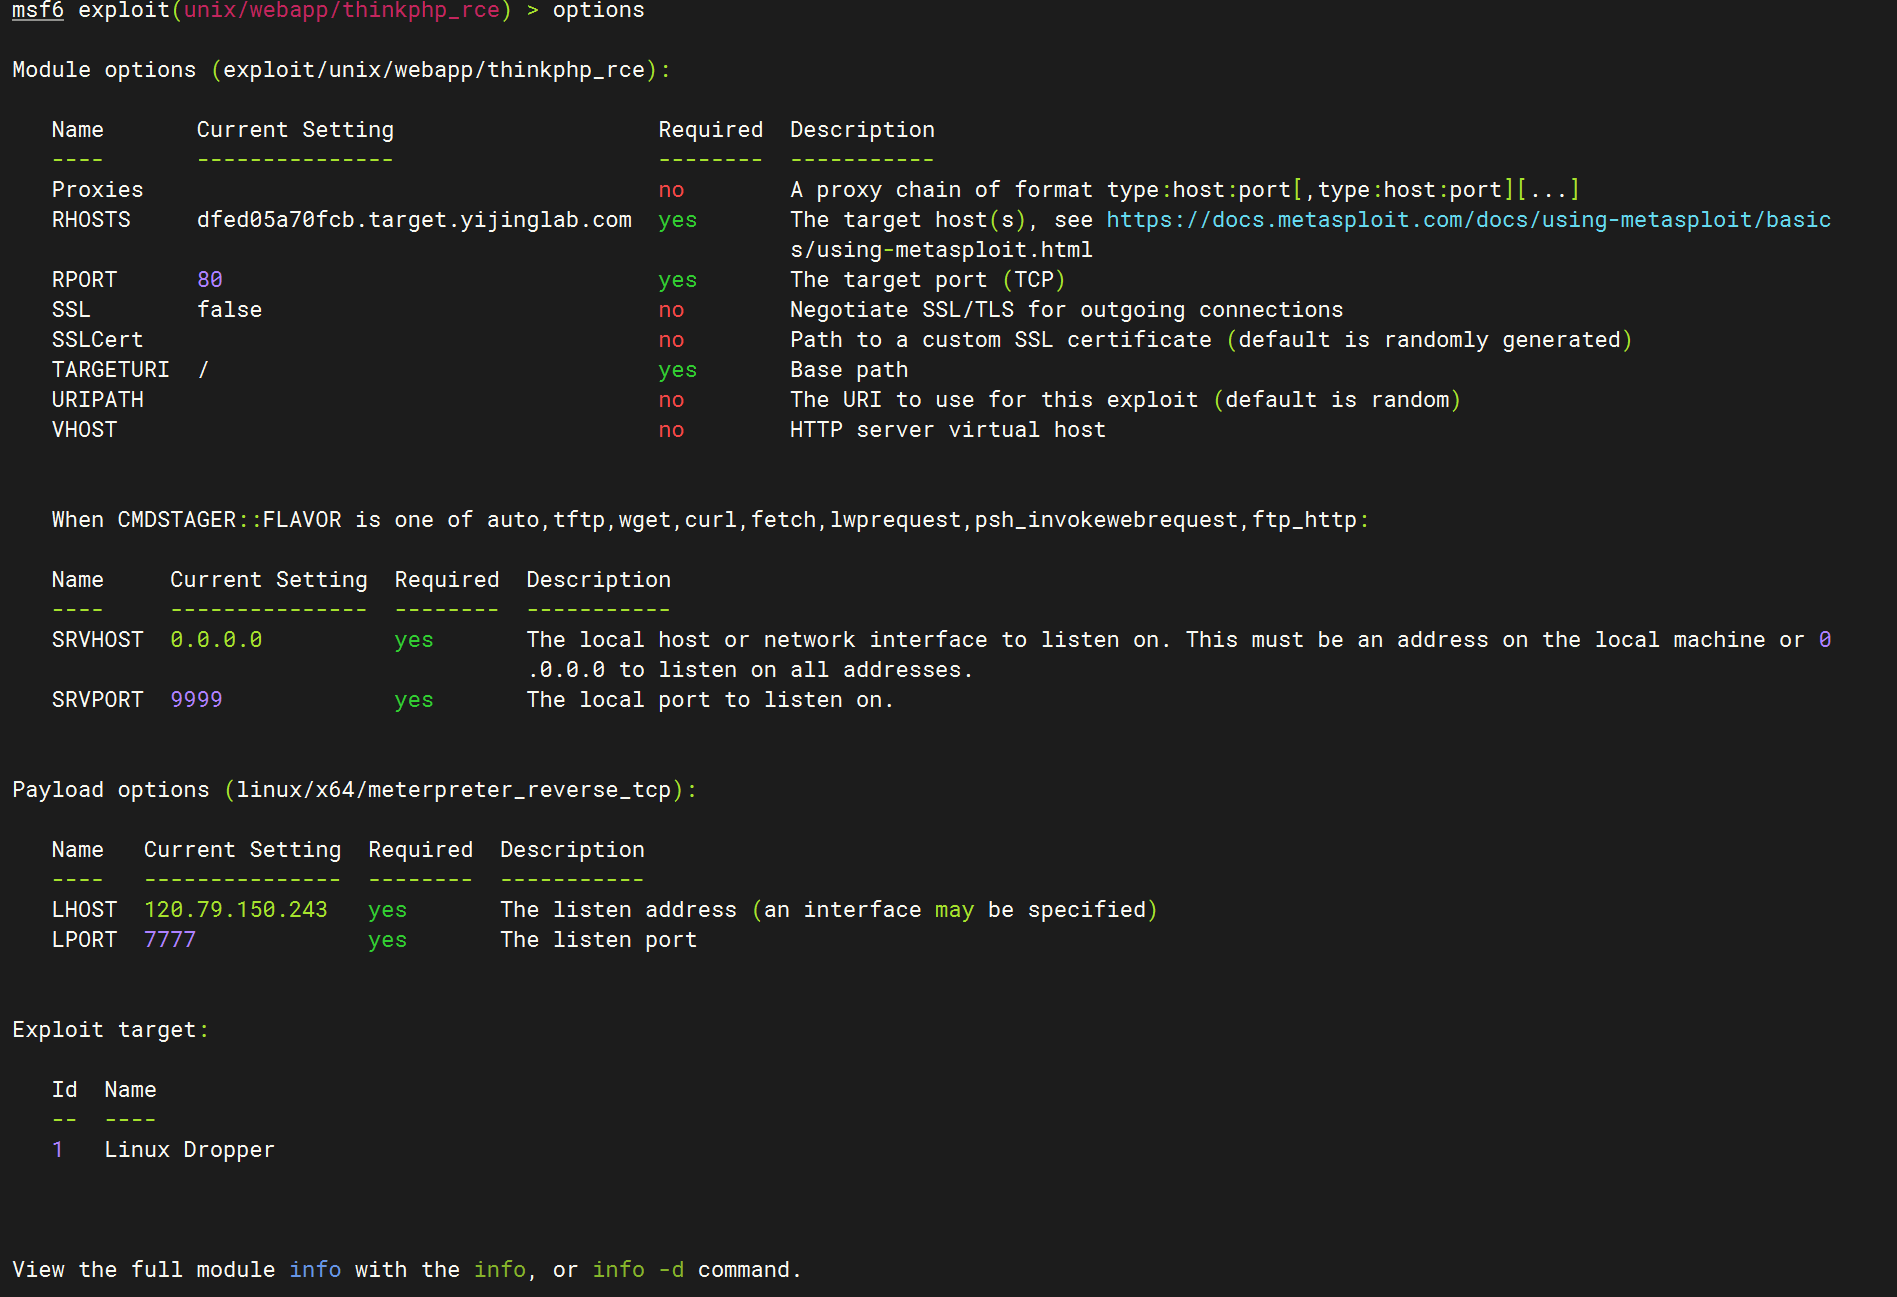The height and width of the screenshot is (1297, 1897).
Task: Click the "A proxy chain of format" description
Action: [1185, 190]
